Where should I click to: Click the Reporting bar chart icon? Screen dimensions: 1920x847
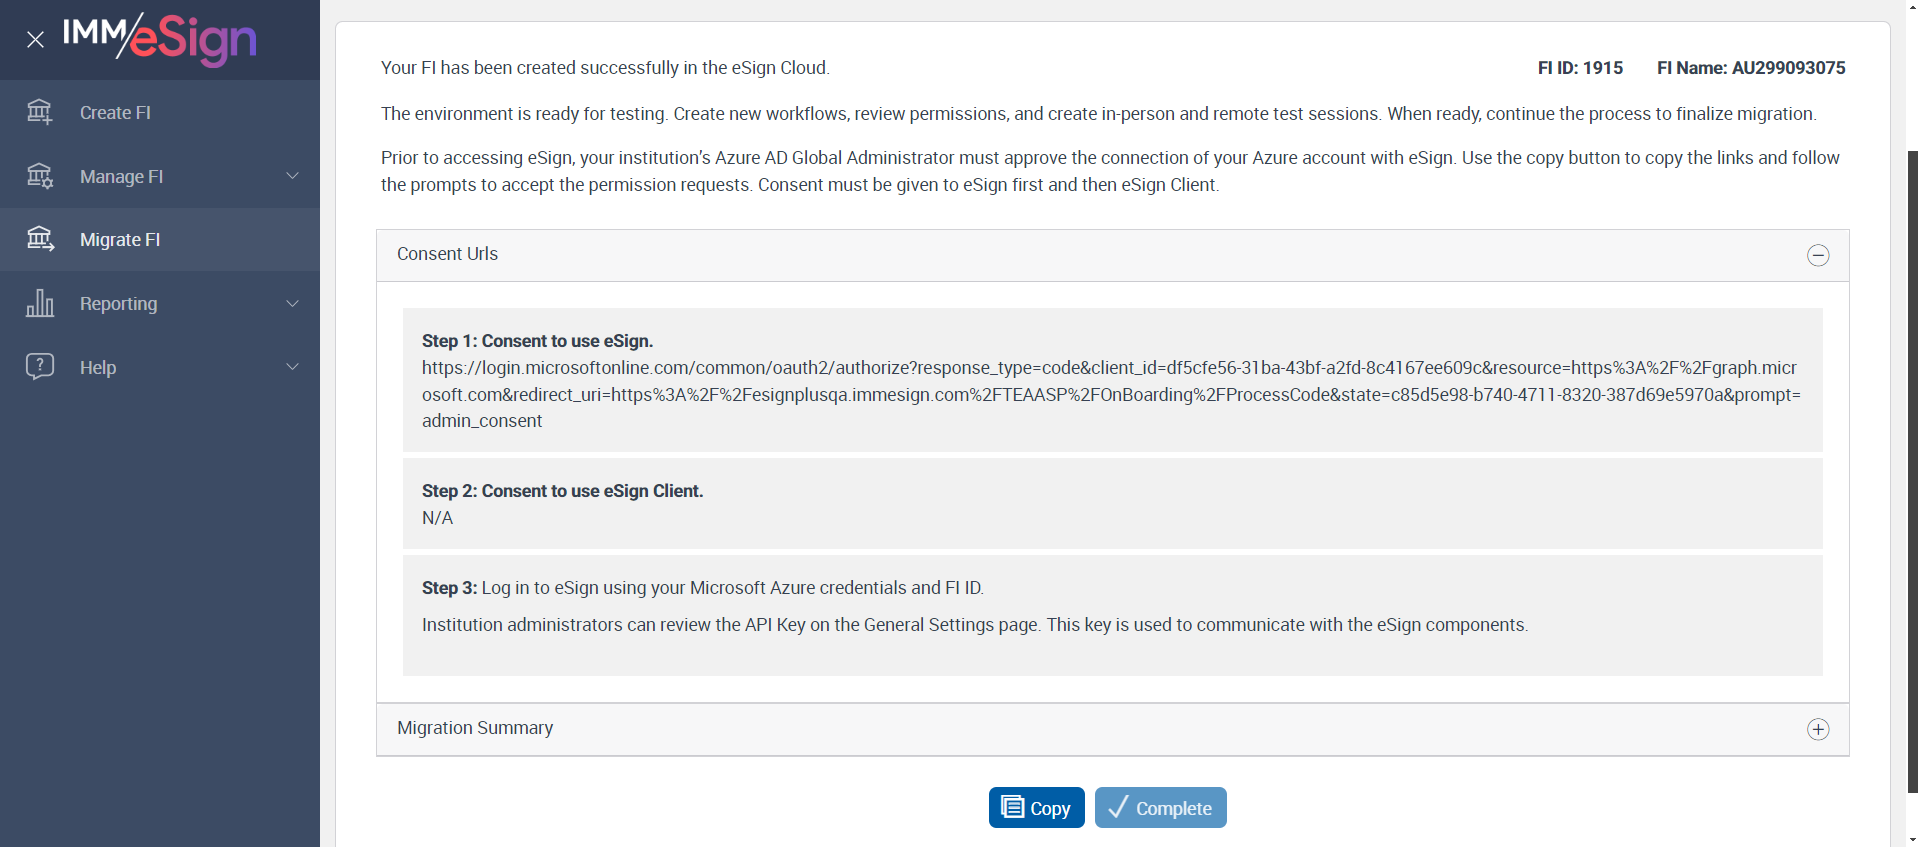(x=40, y=303)
